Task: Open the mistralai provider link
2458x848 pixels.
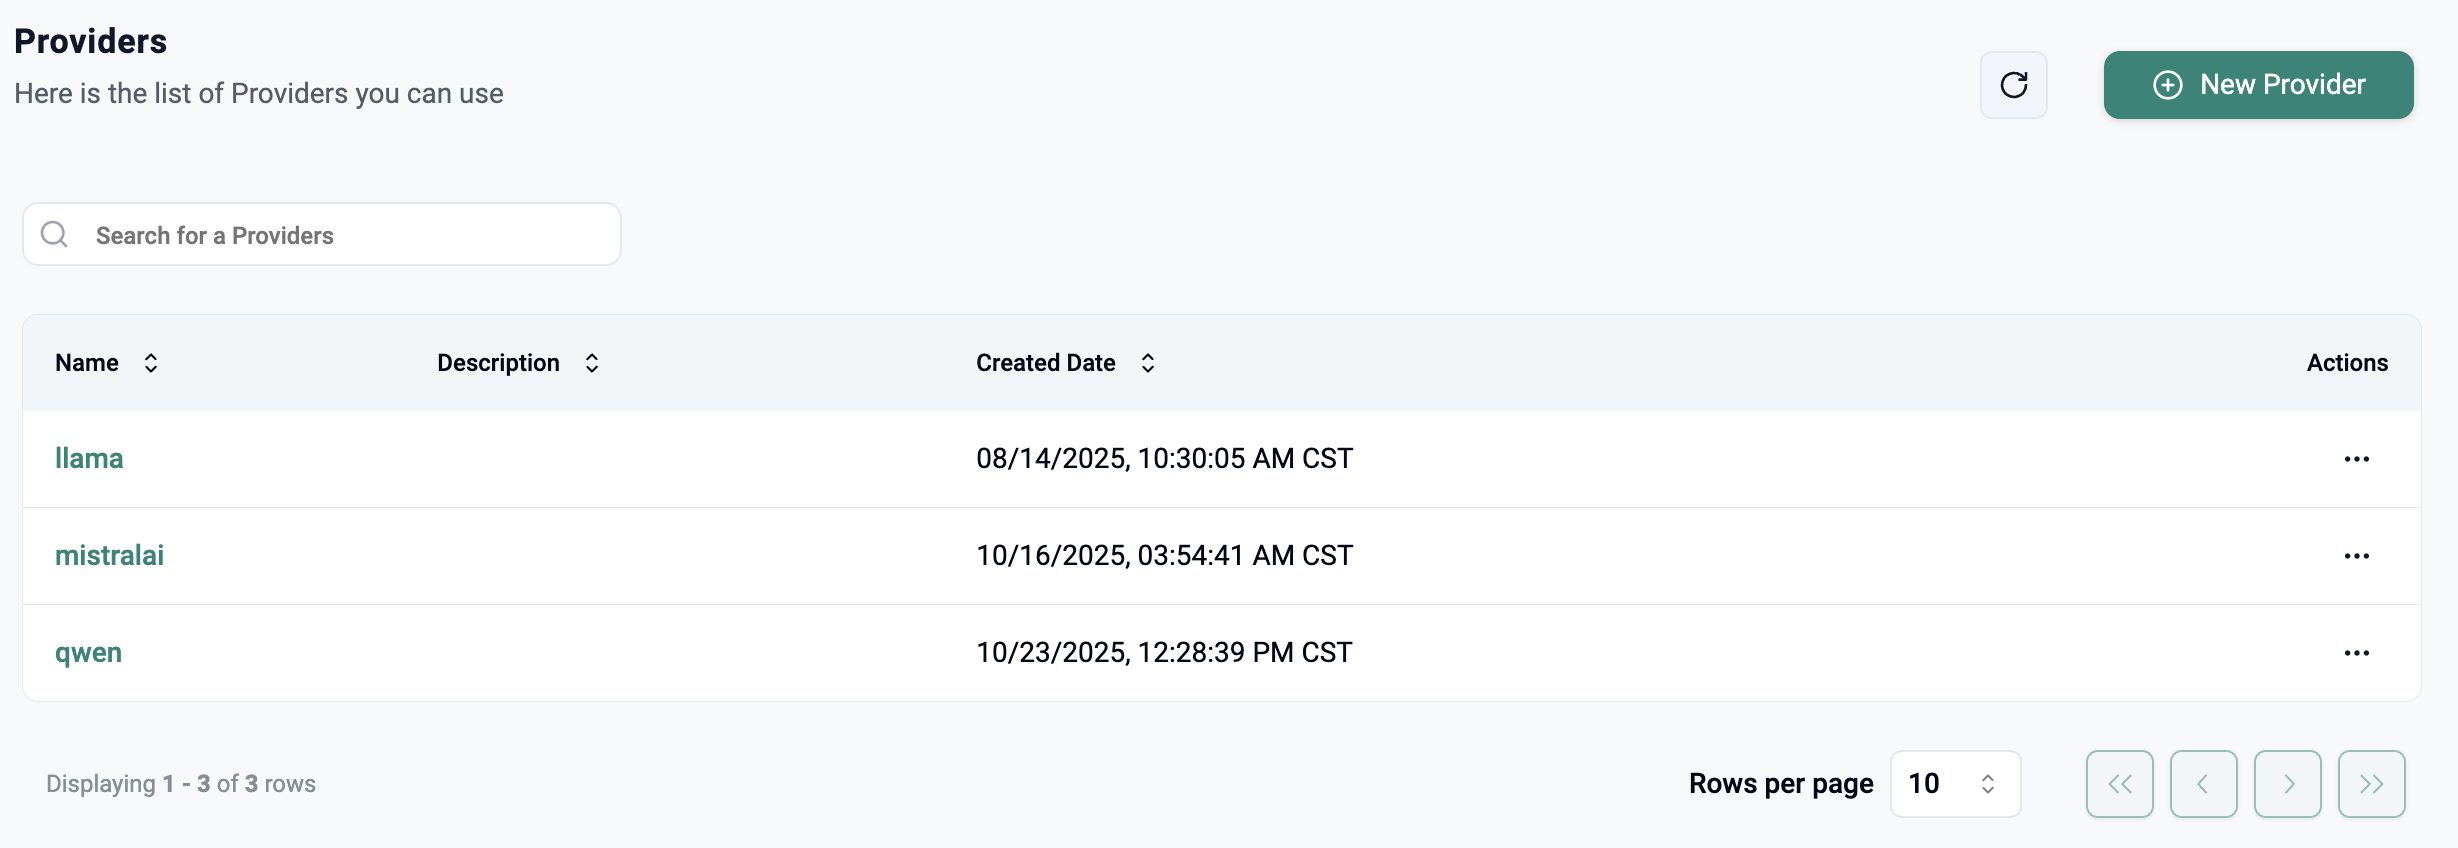Action: pos(109,555)
